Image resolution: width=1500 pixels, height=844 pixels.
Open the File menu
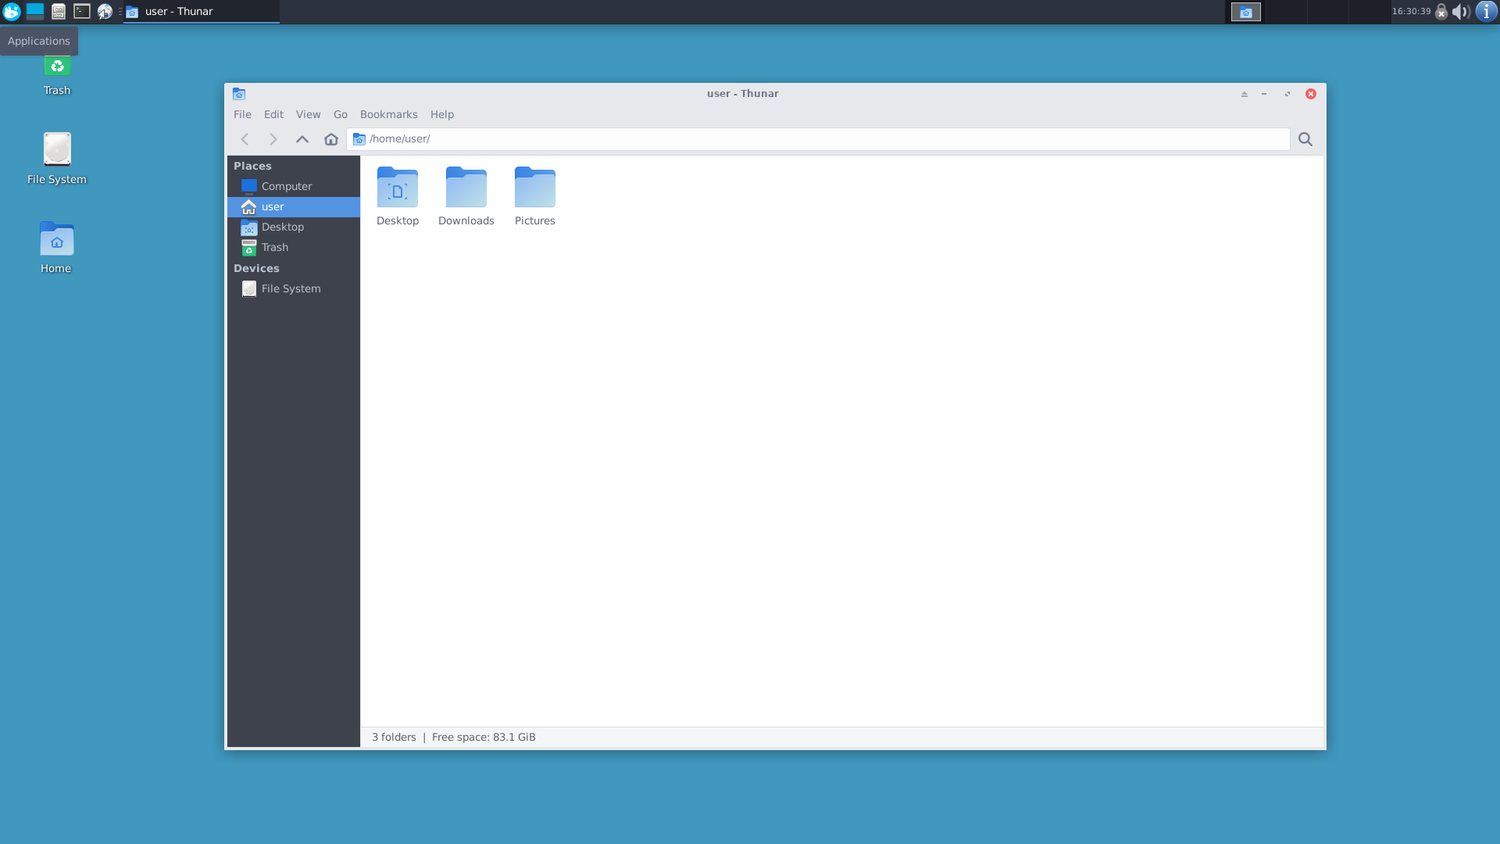(242, 114)
